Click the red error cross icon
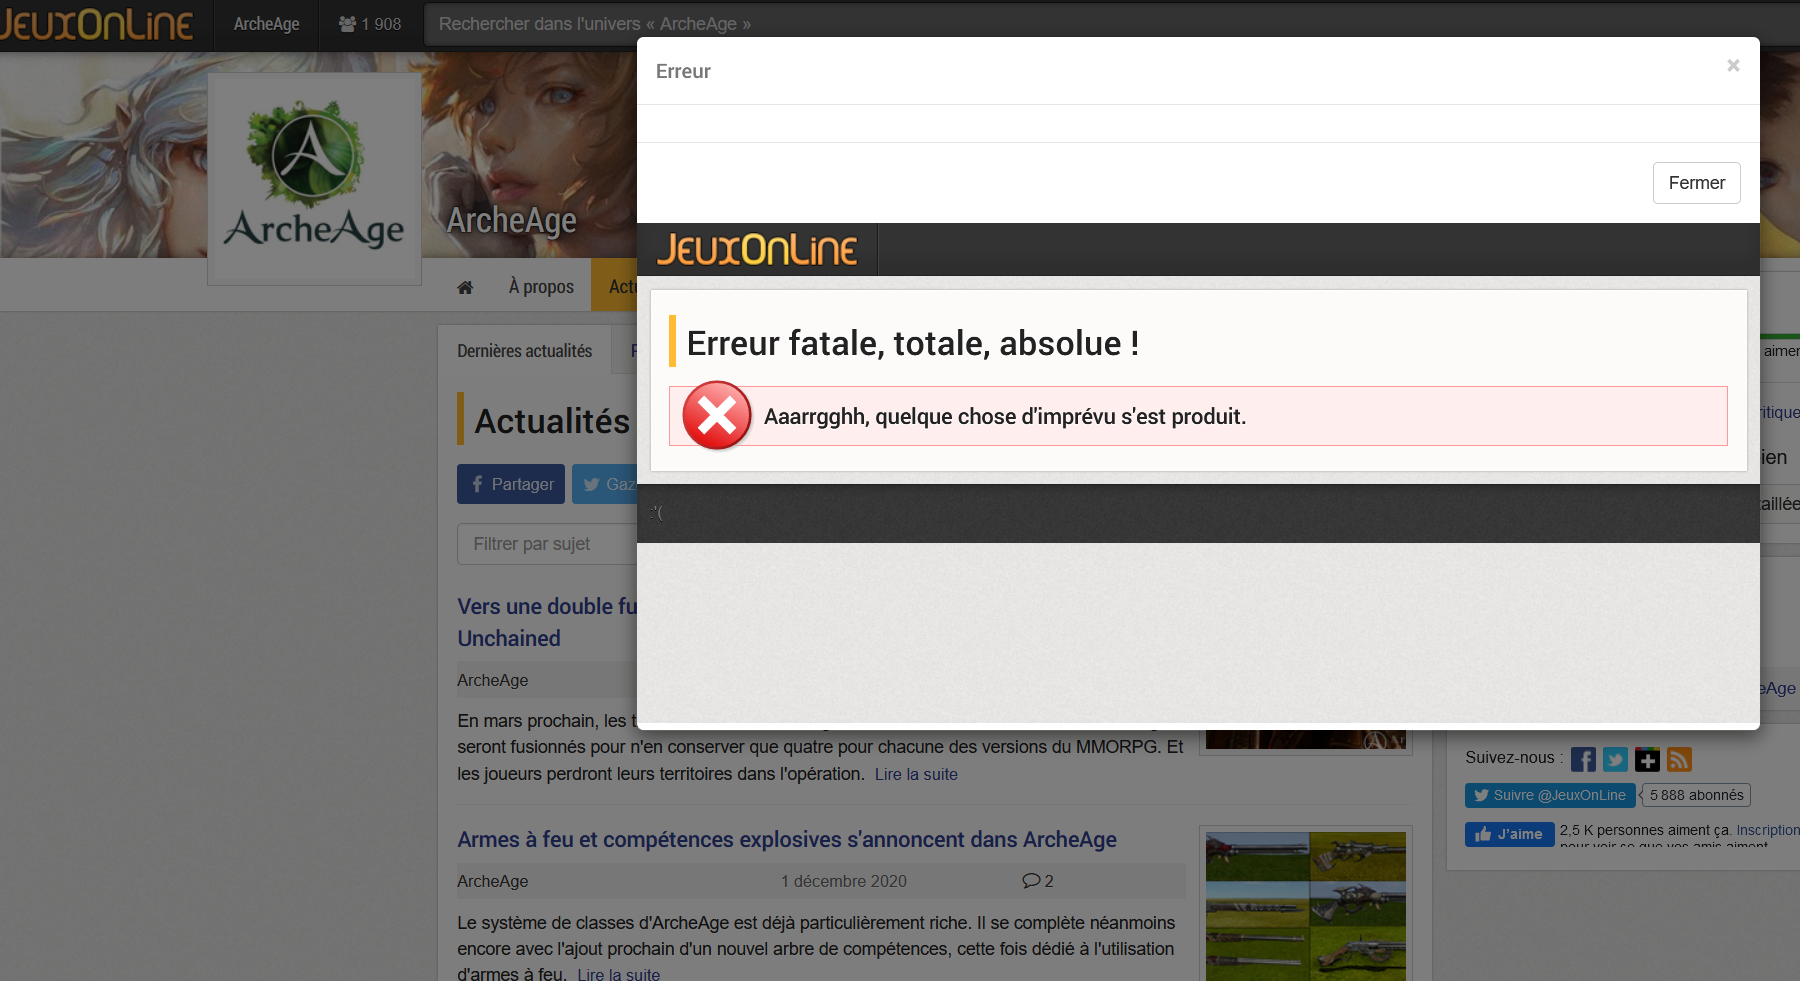1800x981 pixels. 717,415
